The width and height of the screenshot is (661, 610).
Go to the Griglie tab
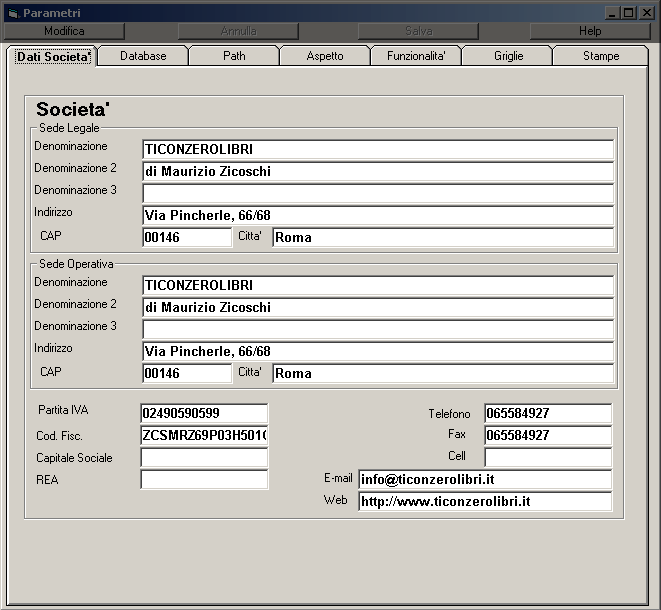click(x=508, y=56)
